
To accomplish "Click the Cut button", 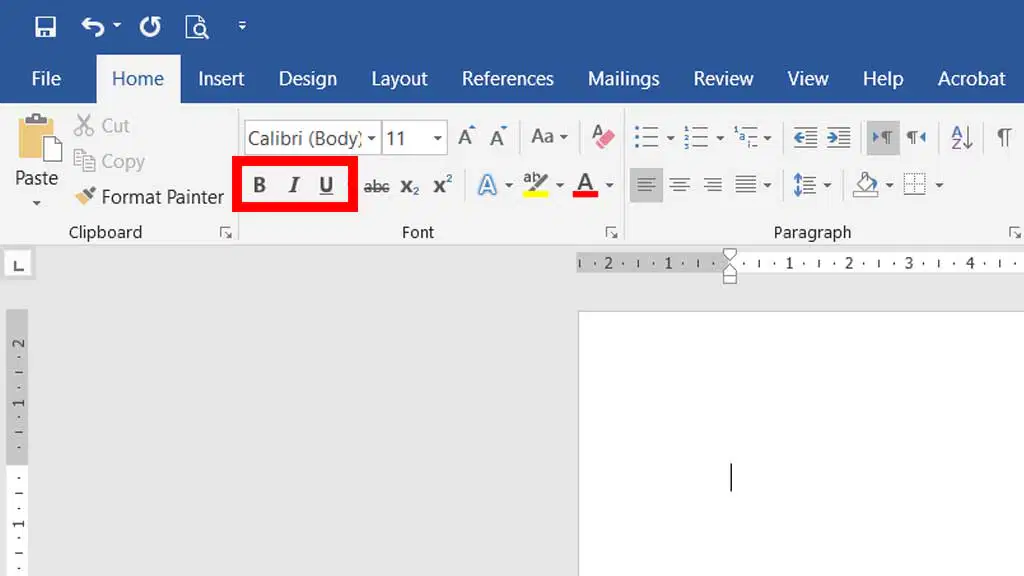I will [102, 125].
